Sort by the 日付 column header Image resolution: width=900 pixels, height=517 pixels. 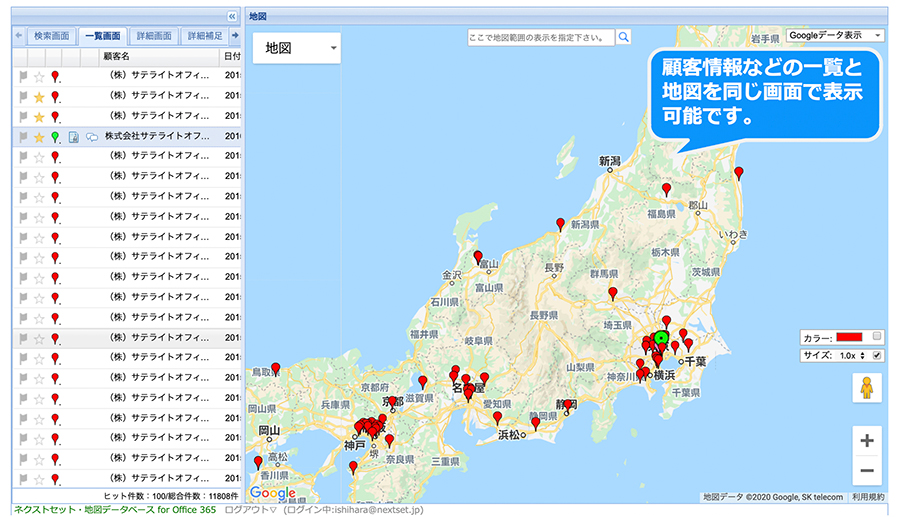[x=231, y=56]
